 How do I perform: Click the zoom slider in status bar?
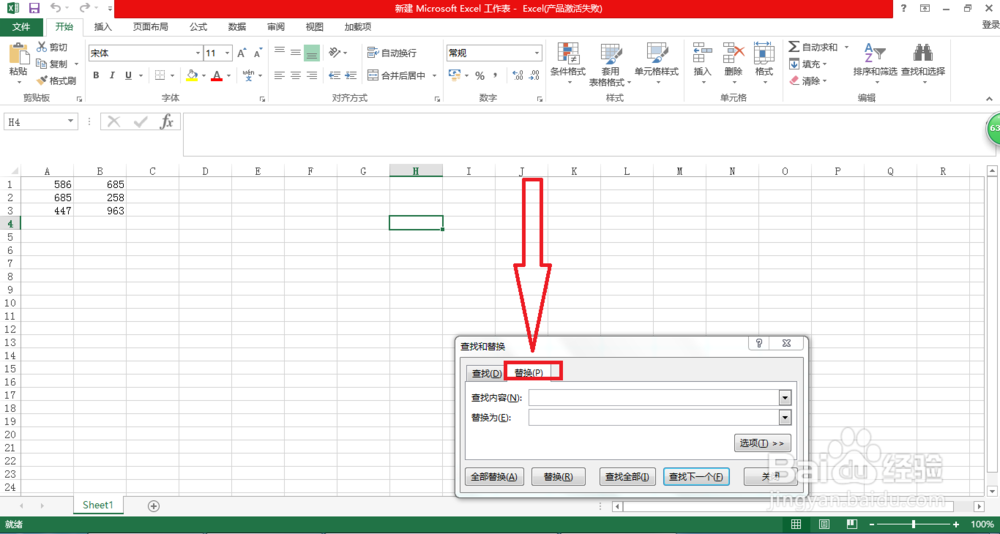click(x=915, y=524)
